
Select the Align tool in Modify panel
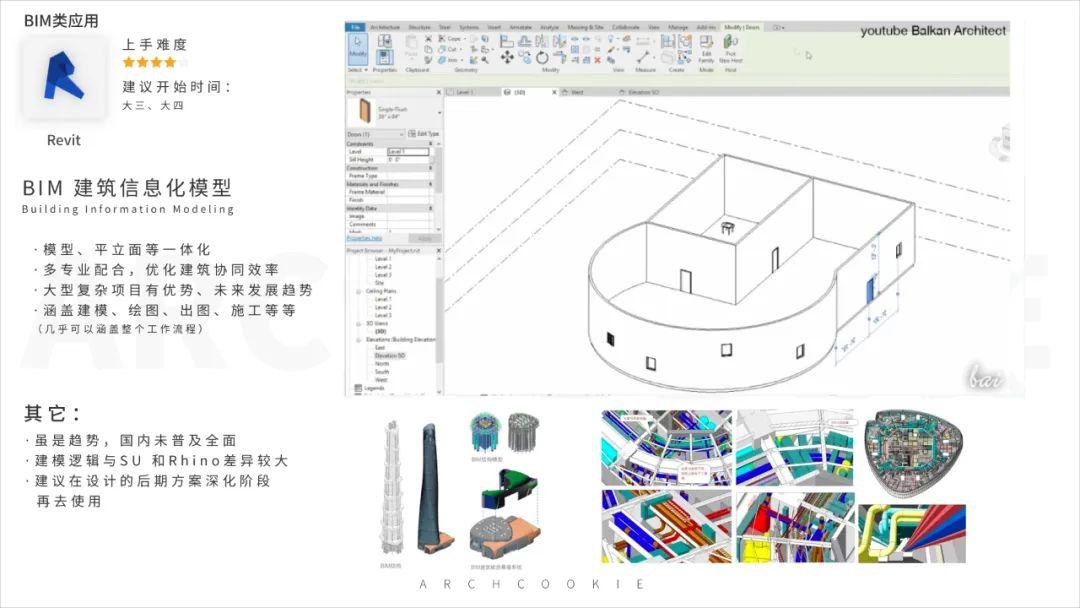point(506,41)
